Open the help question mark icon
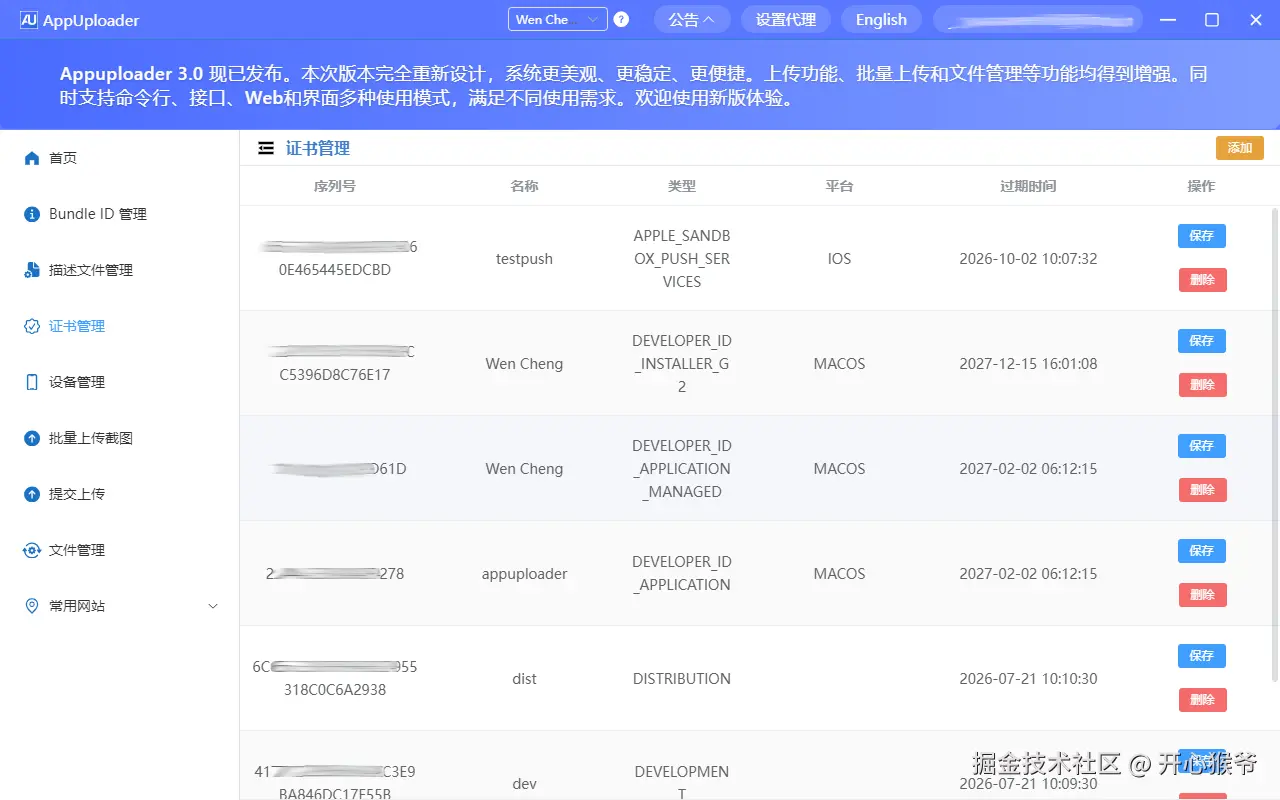 pos(621,18)
